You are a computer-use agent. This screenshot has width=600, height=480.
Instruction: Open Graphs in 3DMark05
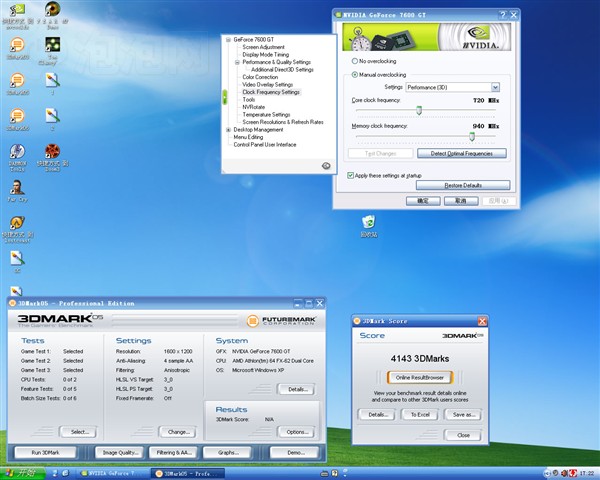[227, 452]
